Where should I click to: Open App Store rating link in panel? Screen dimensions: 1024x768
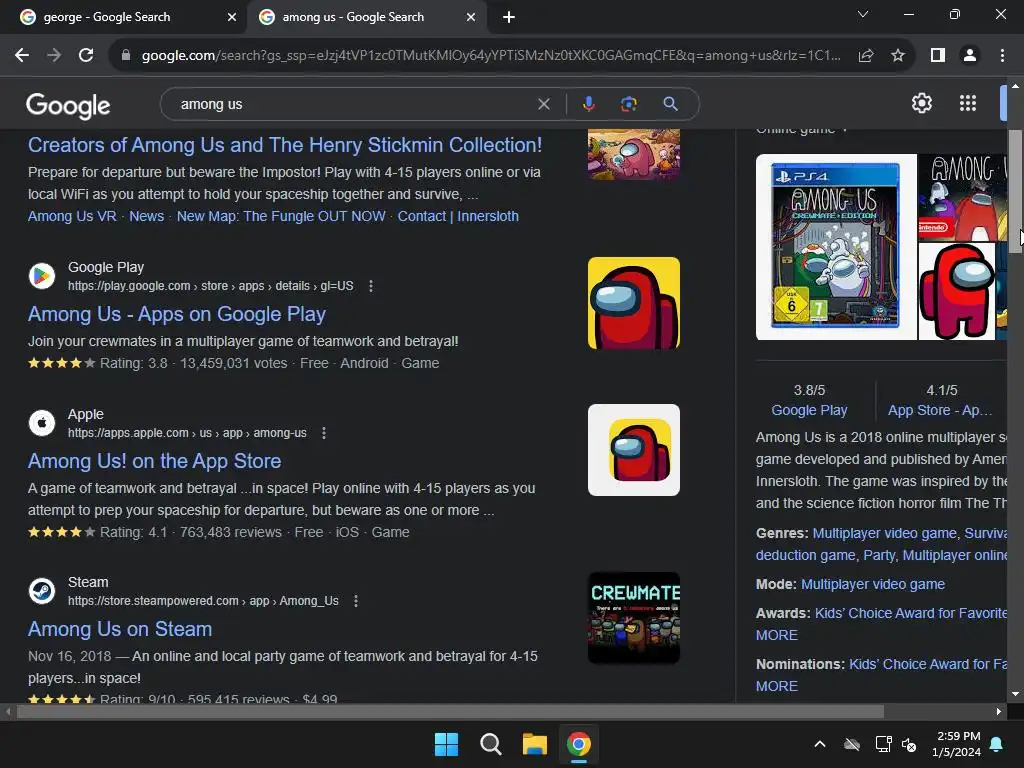pos(940,410)
